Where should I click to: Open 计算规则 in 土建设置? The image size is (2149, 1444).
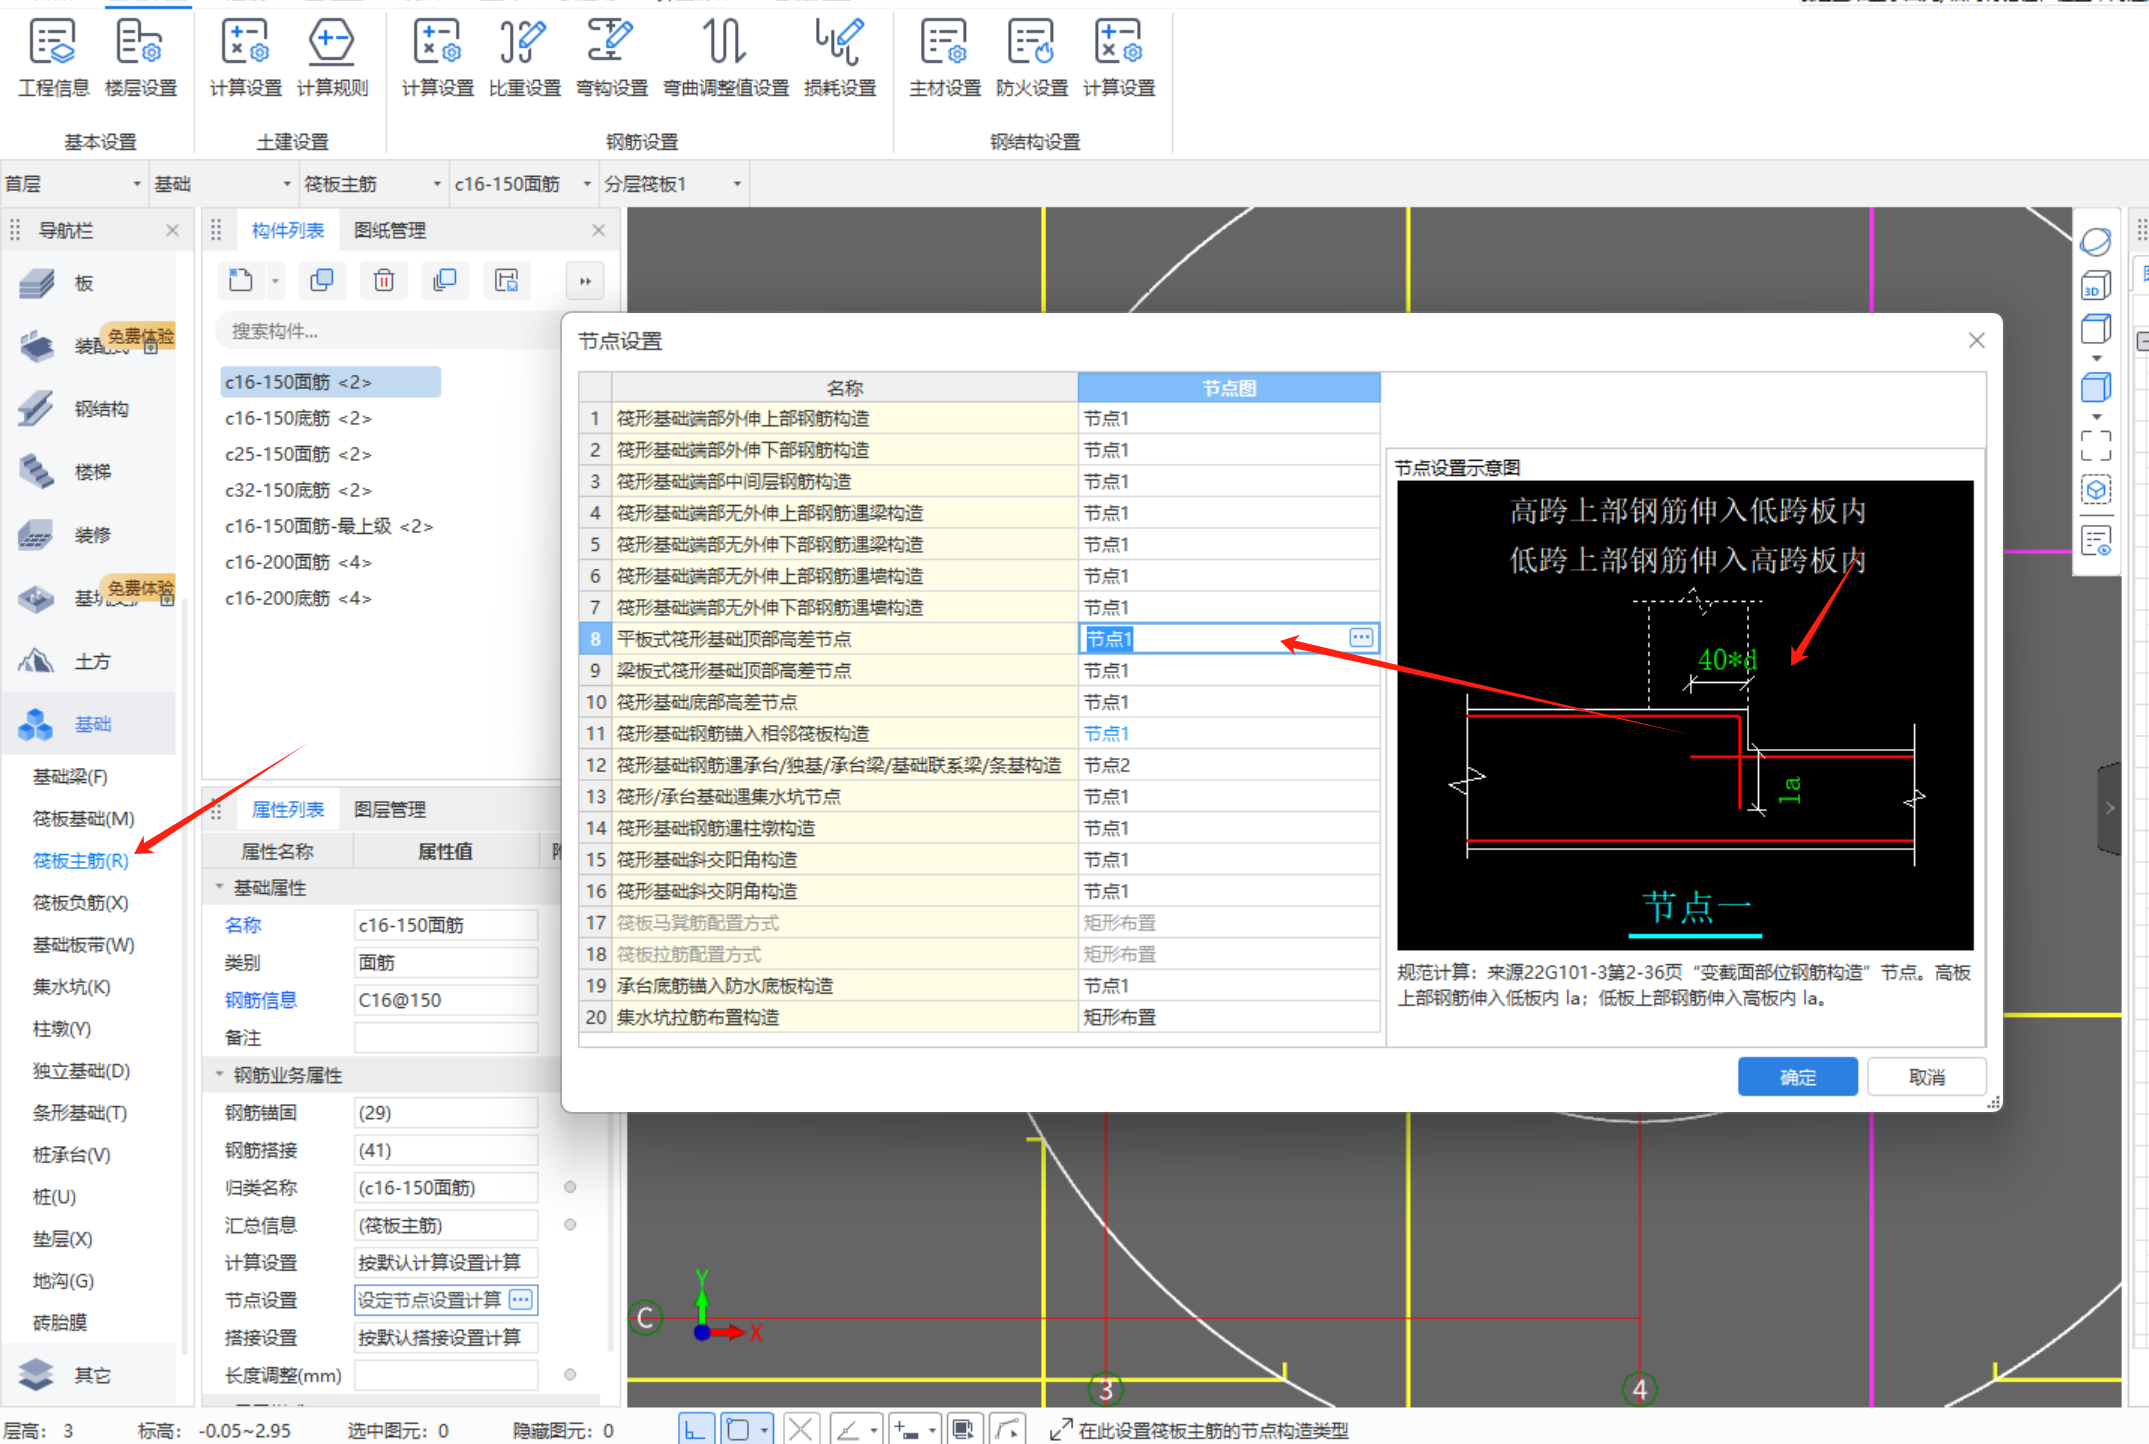332,58
